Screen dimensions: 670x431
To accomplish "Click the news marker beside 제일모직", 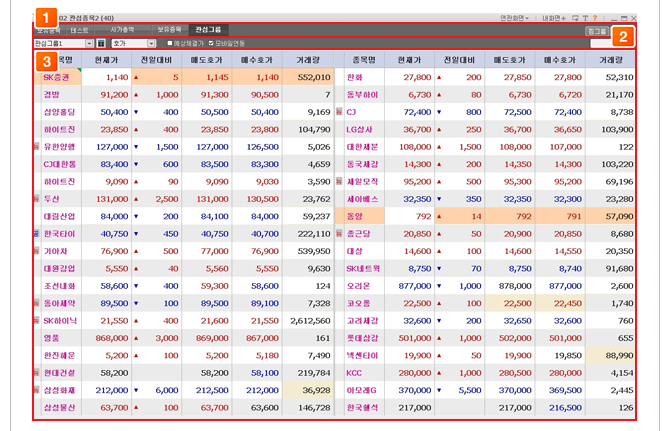I will (x=339, y=182).
